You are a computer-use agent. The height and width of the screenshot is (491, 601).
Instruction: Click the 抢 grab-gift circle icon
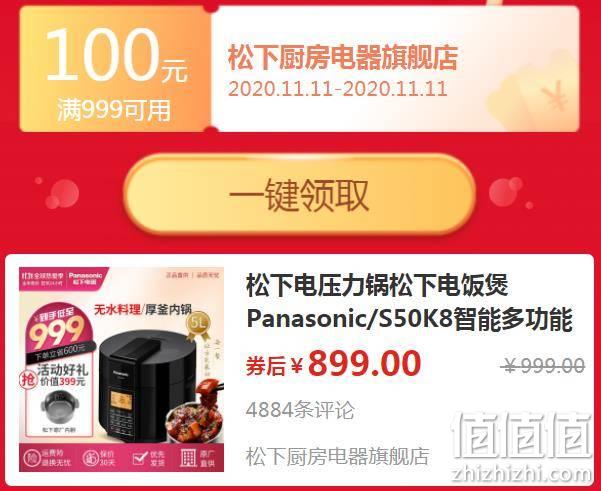pos(29,380)
